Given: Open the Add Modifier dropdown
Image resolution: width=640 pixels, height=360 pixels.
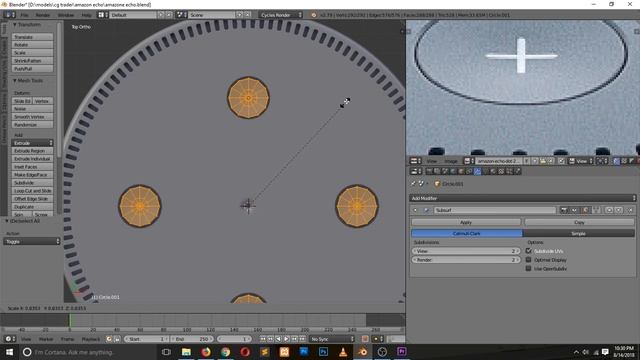Looking at the screenshot, I should 522,198.
